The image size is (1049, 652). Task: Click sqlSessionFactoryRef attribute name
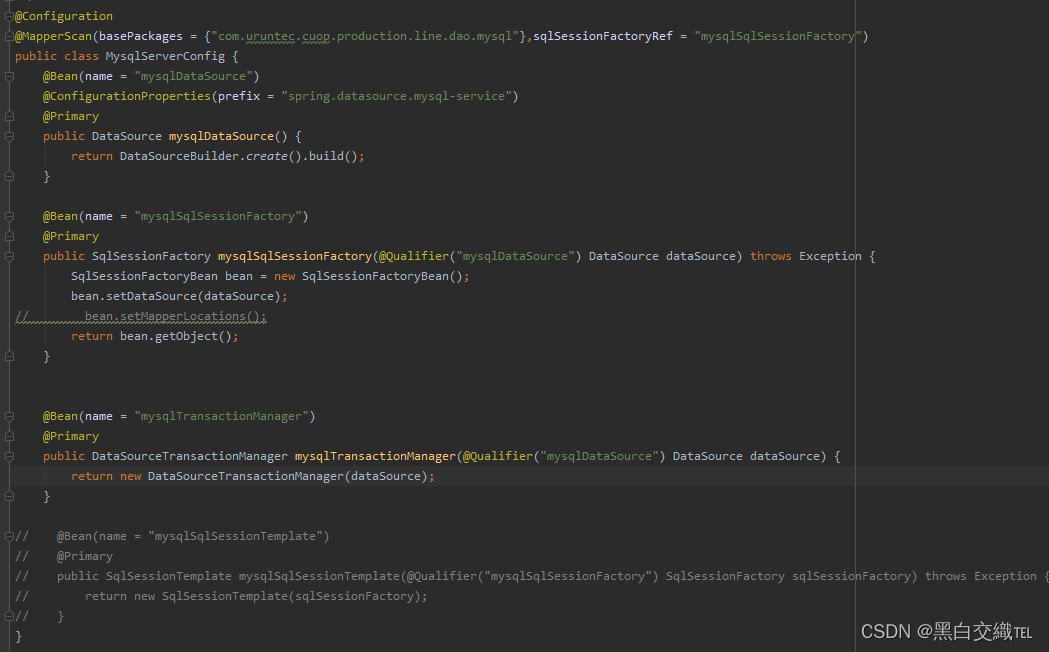point(603,36)
